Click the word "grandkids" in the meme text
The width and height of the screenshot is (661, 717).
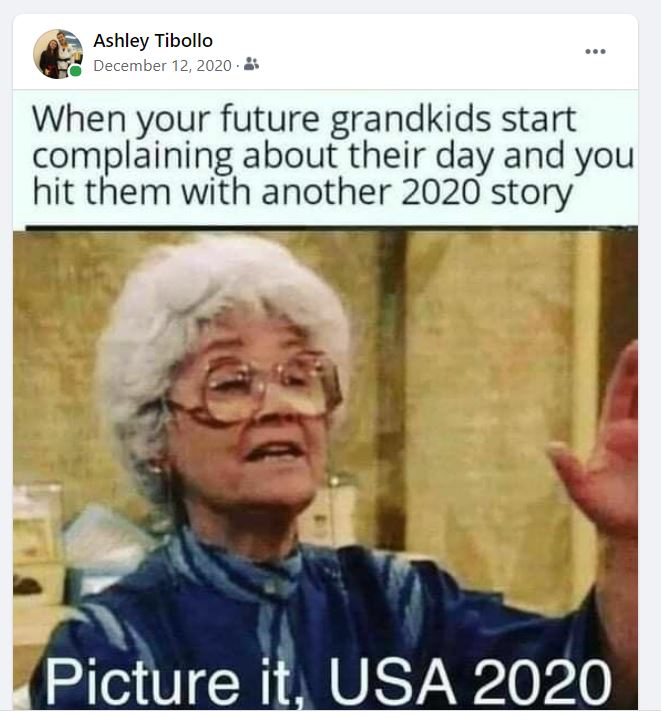[x=410, y=121]
